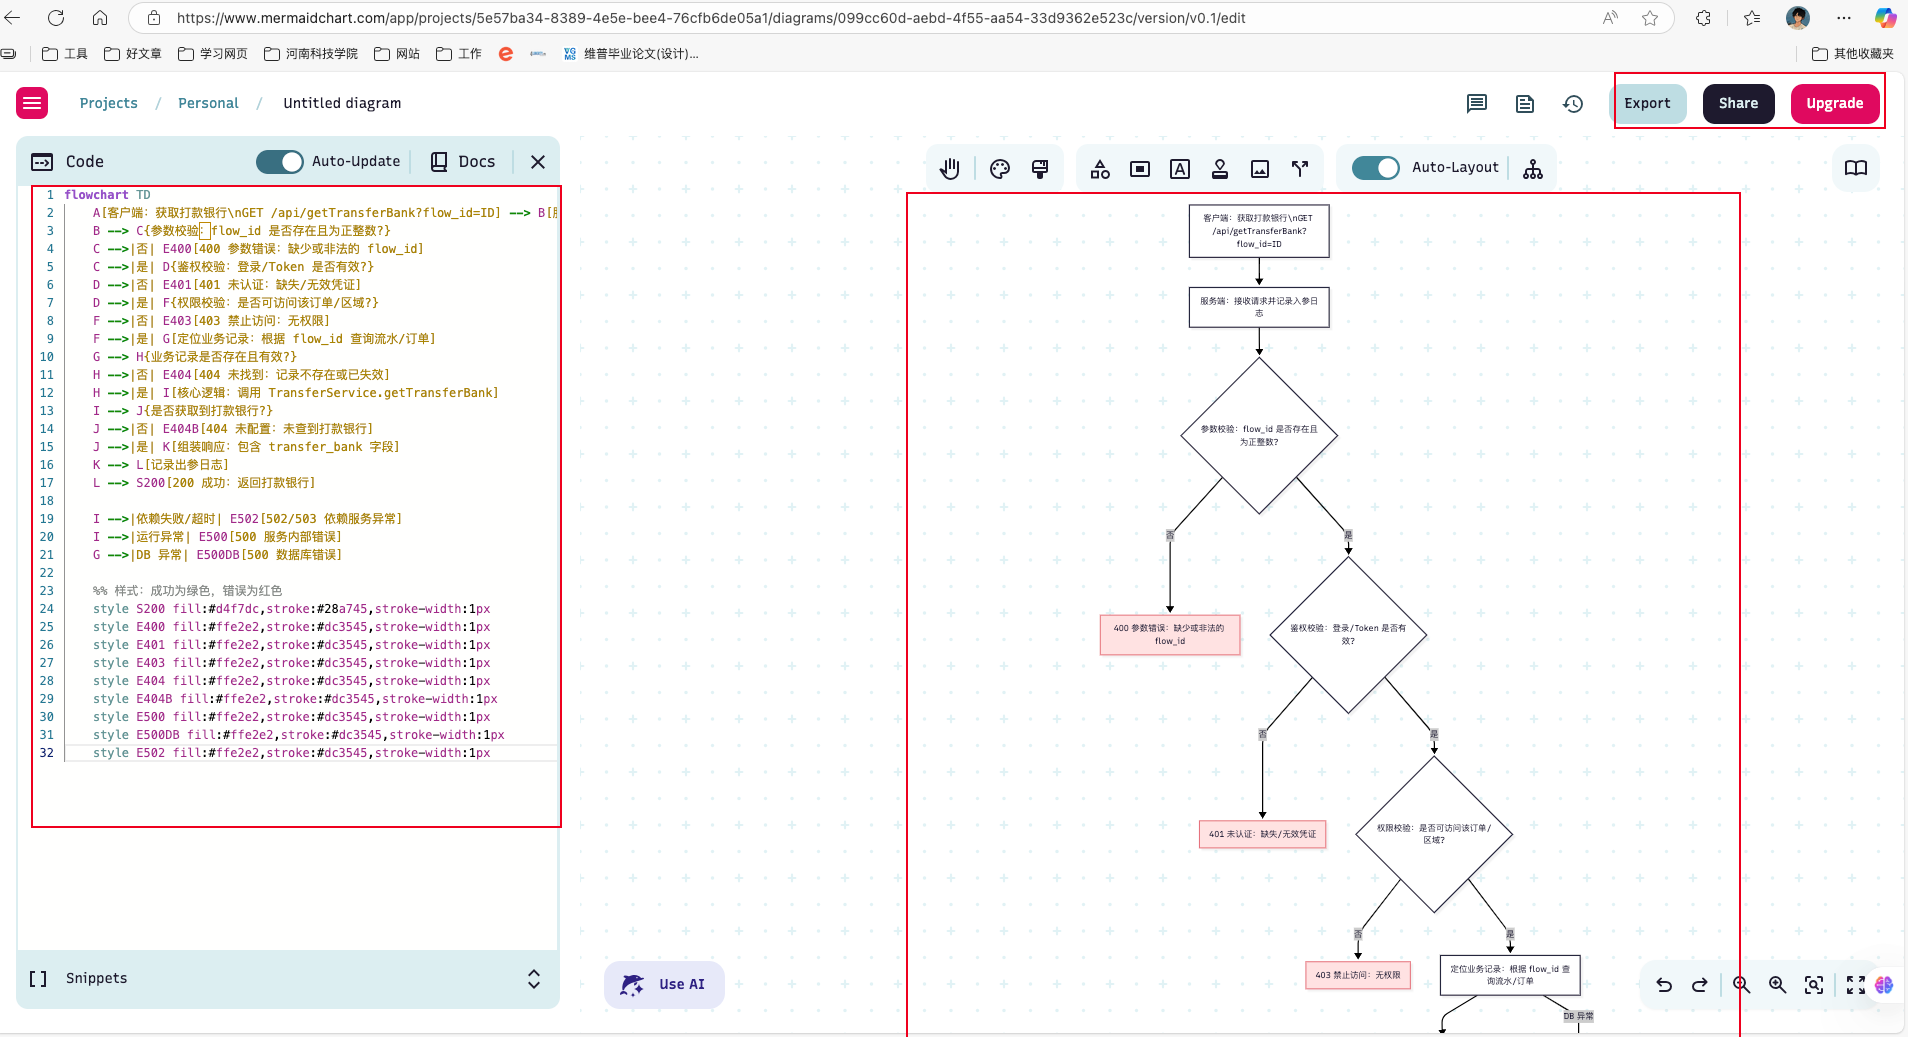The height and width of the screenshot is (1037, 1908).
Task: Open the 工作 bookmarks folder
Action: 459,54
